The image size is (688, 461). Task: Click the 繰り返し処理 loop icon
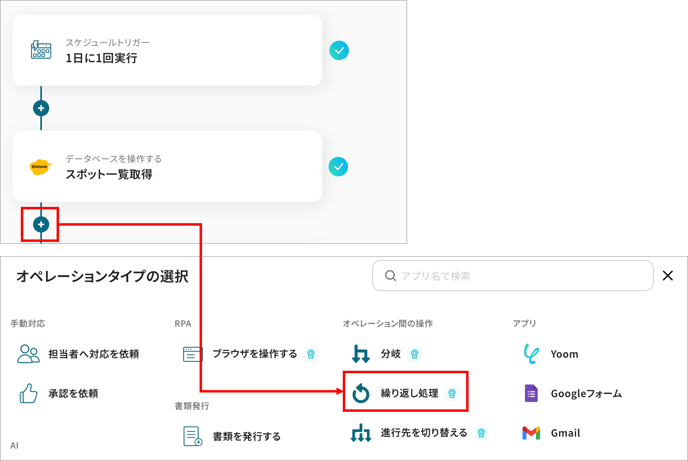point(361,393)
